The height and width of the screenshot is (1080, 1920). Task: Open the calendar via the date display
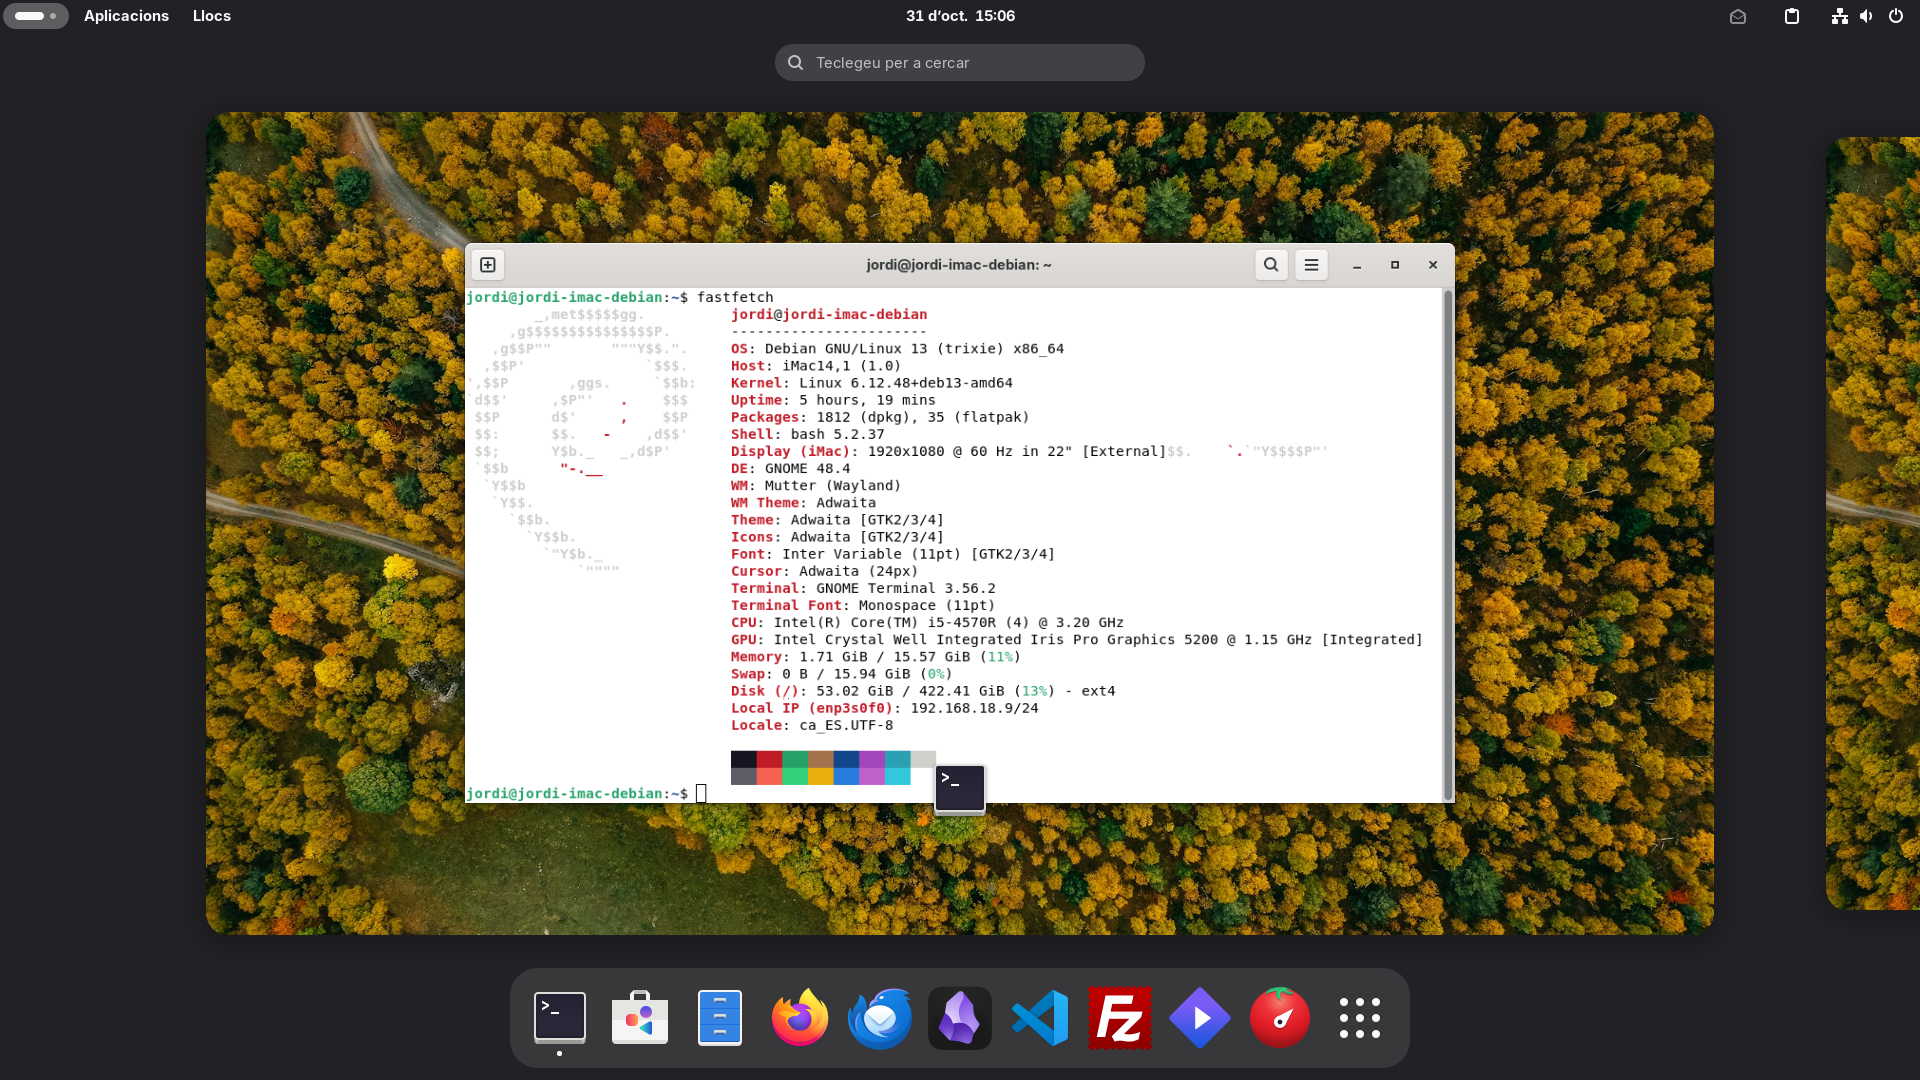(x=959, y=16)
